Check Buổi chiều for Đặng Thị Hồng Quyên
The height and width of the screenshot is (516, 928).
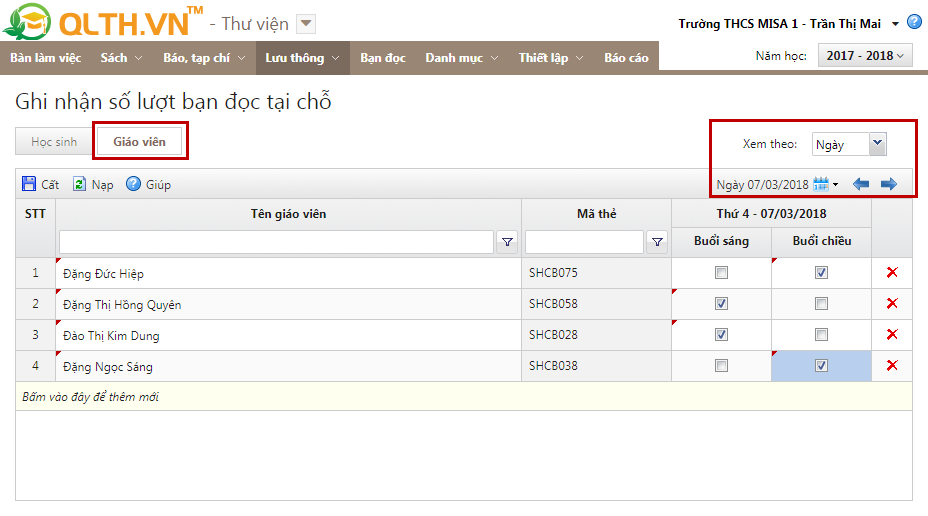pyautogui.click(x=821, y=304)
